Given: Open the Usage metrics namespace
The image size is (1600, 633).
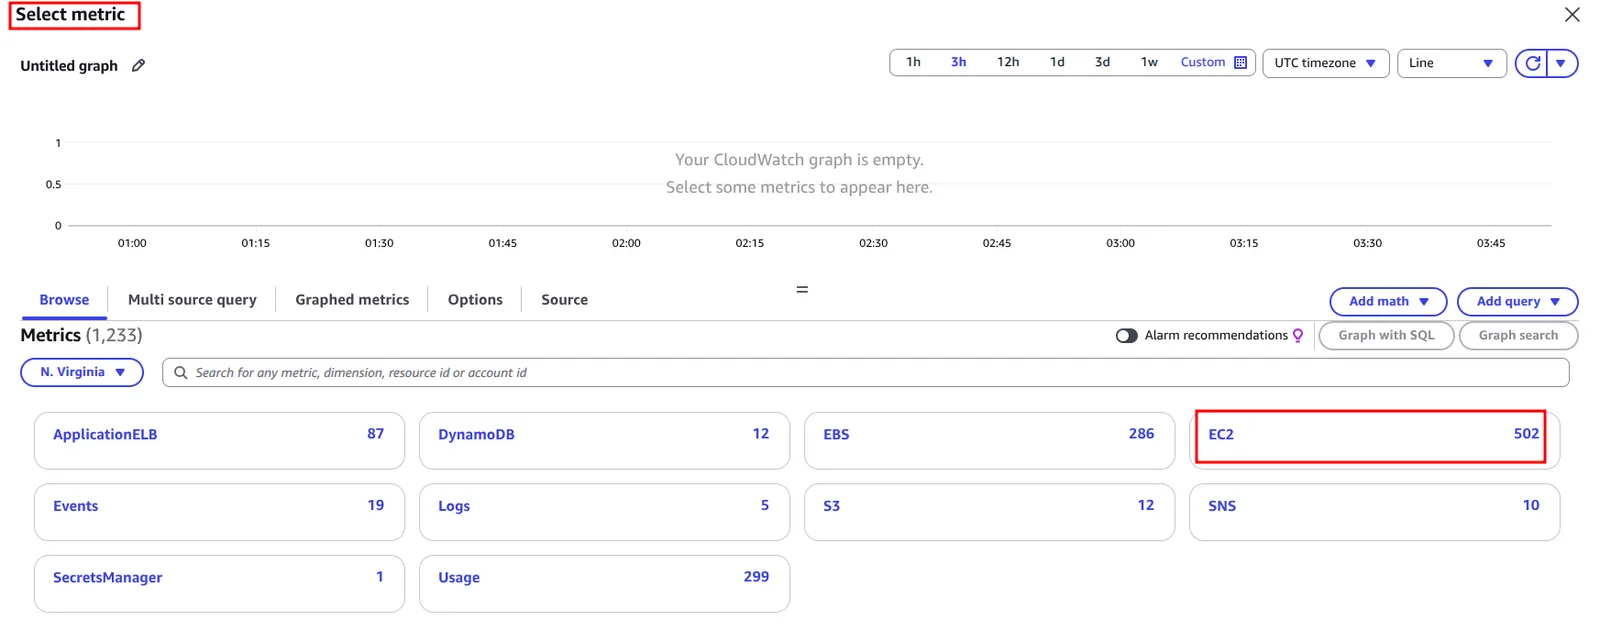Looking at the screenshot, I should pos(604,584).
